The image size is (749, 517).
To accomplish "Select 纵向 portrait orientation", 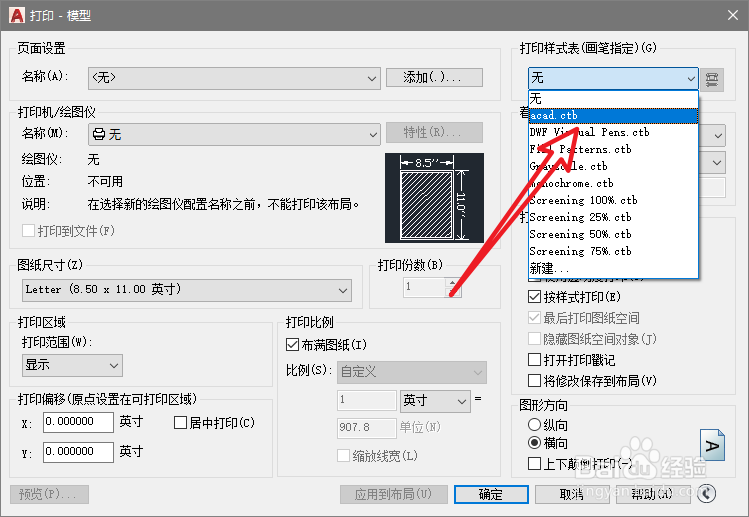I will coord(534,424).
